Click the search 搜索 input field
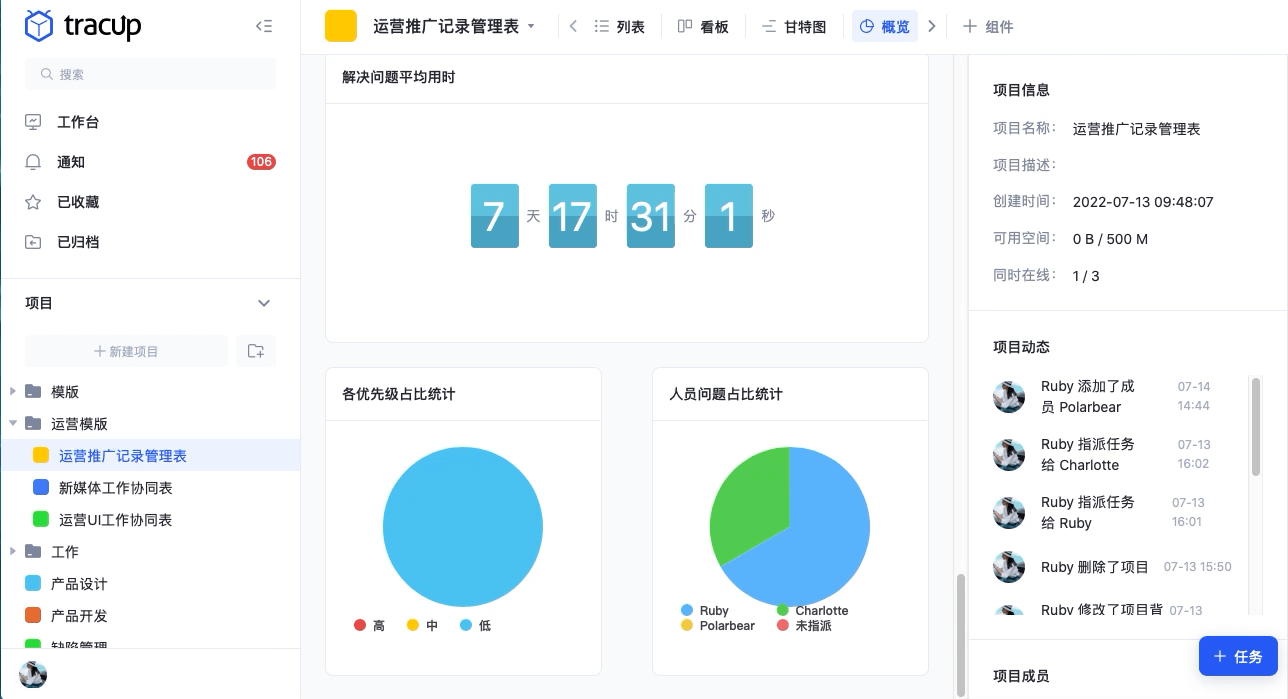This screenshot has height=699, width=1288. click(150, 74)
